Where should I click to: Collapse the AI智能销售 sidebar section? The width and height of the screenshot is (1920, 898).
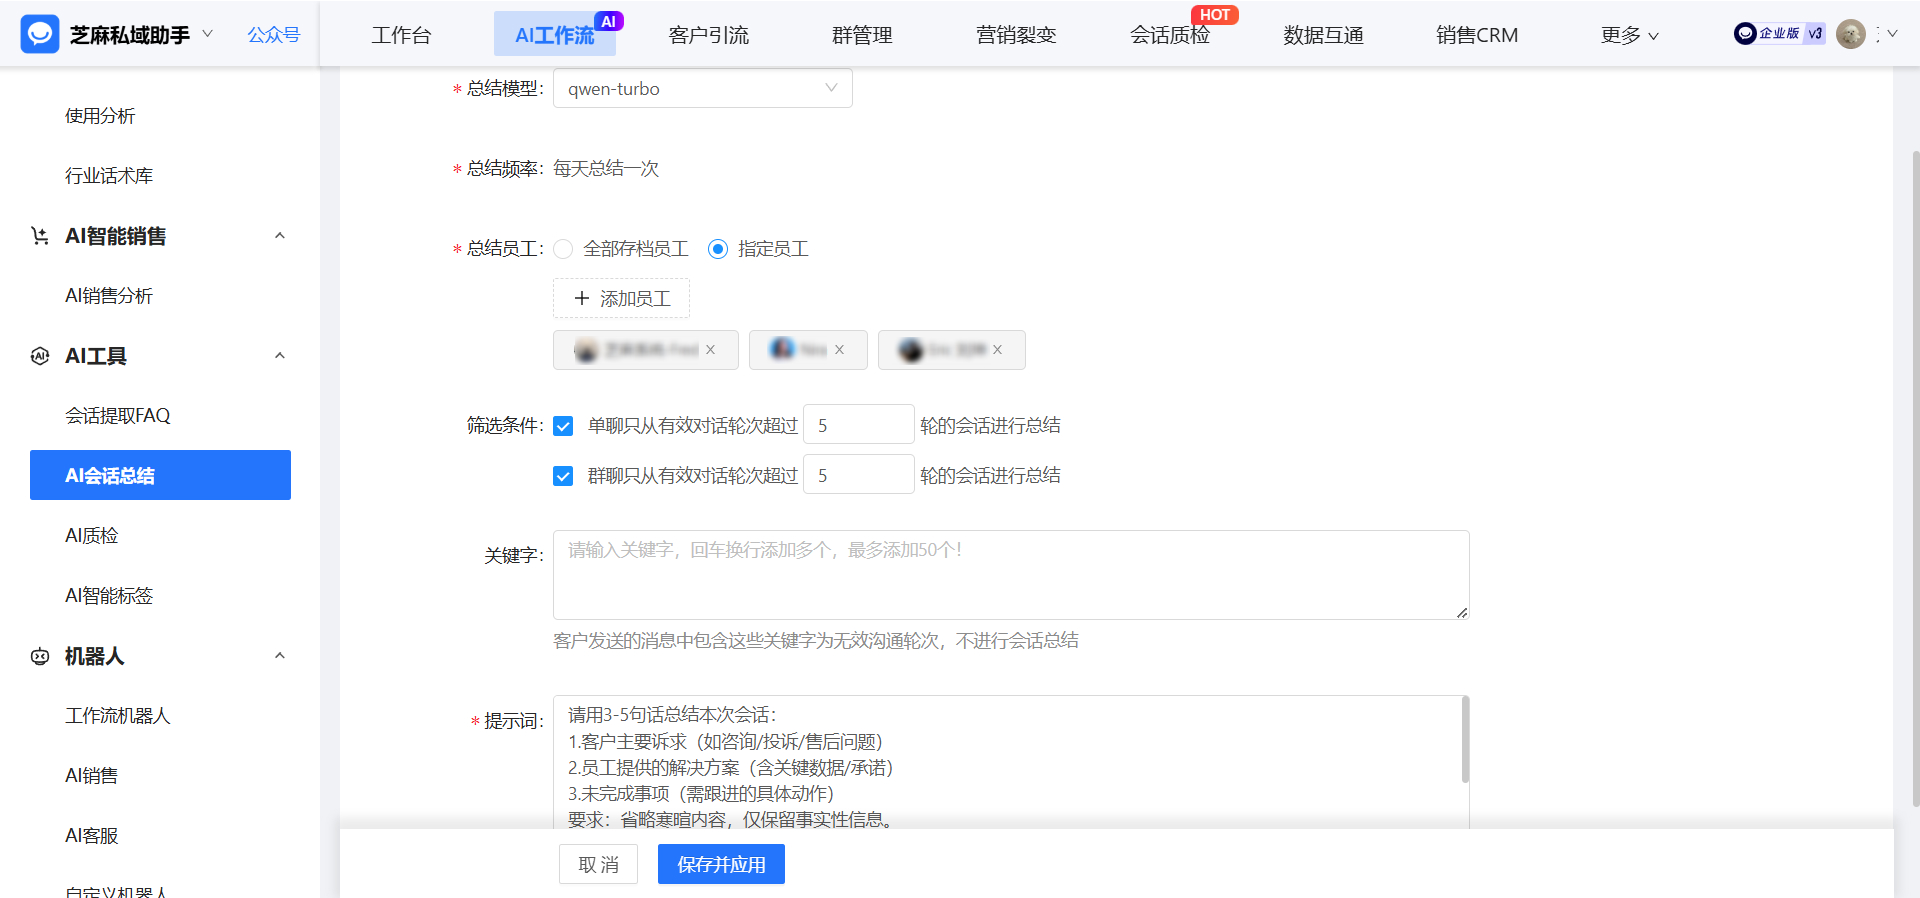tap(280, 236)
